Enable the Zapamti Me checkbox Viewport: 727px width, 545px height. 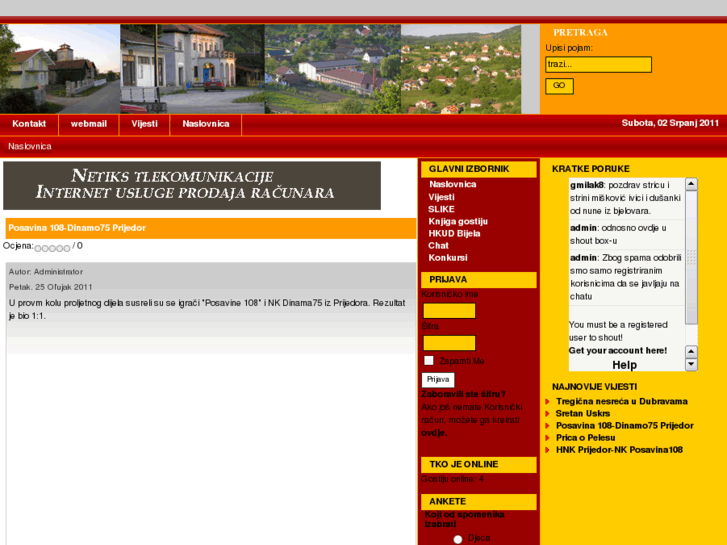429,360
